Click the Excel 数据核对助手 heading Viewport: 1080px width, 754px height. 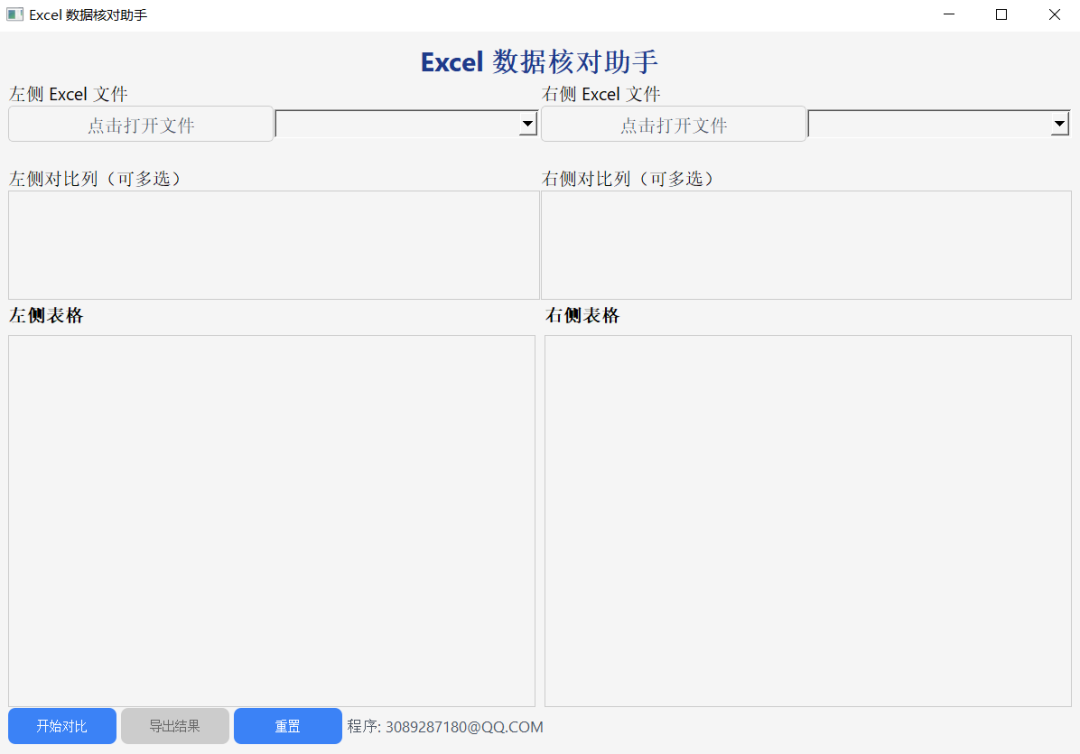(539, 62)
